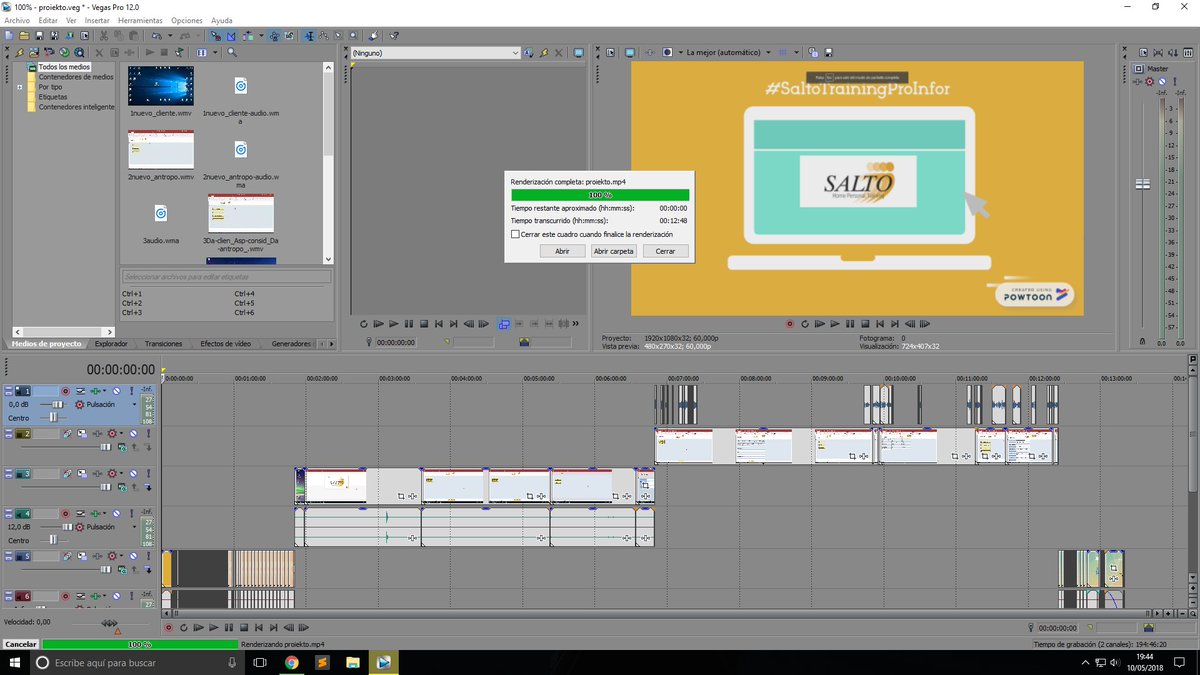Screen dimensions: 1200x675
Task: Expand track 1 Pulsación automation dropdown
Action: [134, 404]
